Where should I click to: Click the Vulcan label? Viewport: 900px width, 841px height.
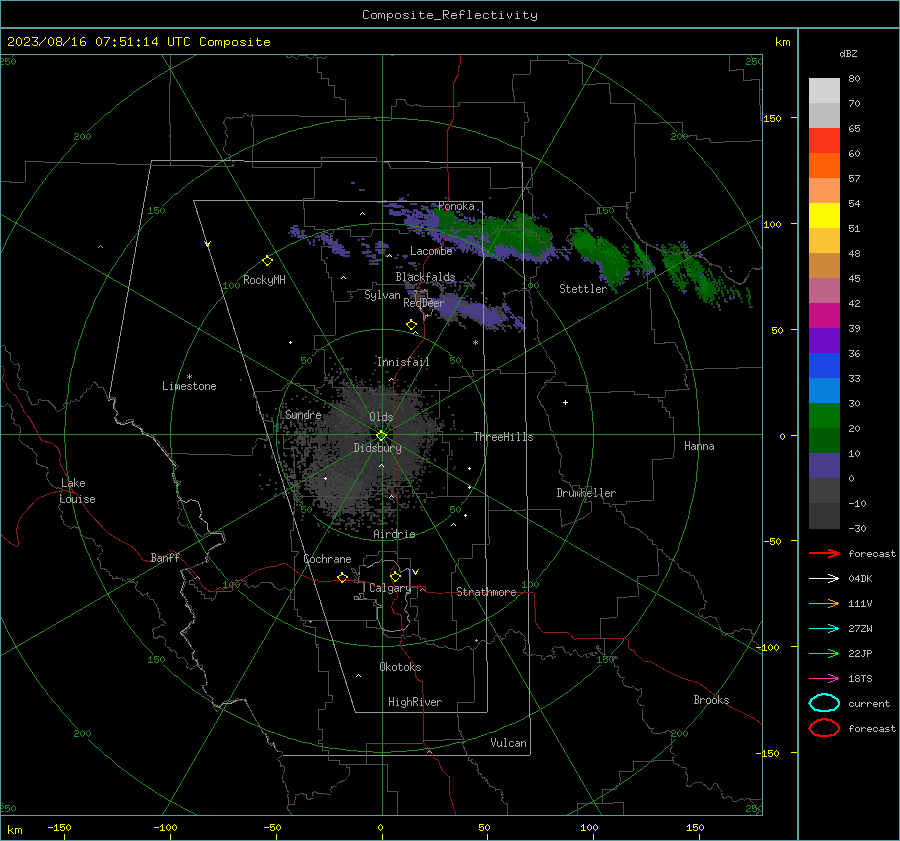(x=508, y=743)
